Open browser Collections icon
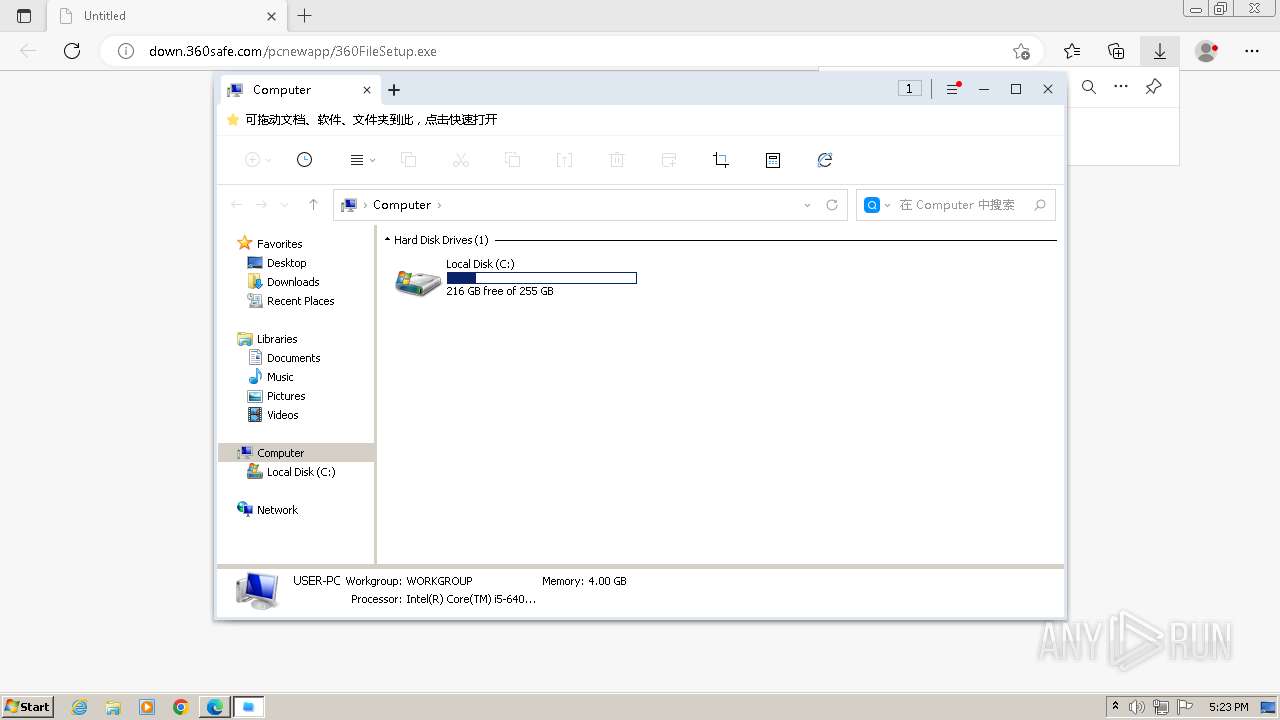The height and width of the screenshot is (720, 1280). pyautogui.click(x=1116, y=51)
